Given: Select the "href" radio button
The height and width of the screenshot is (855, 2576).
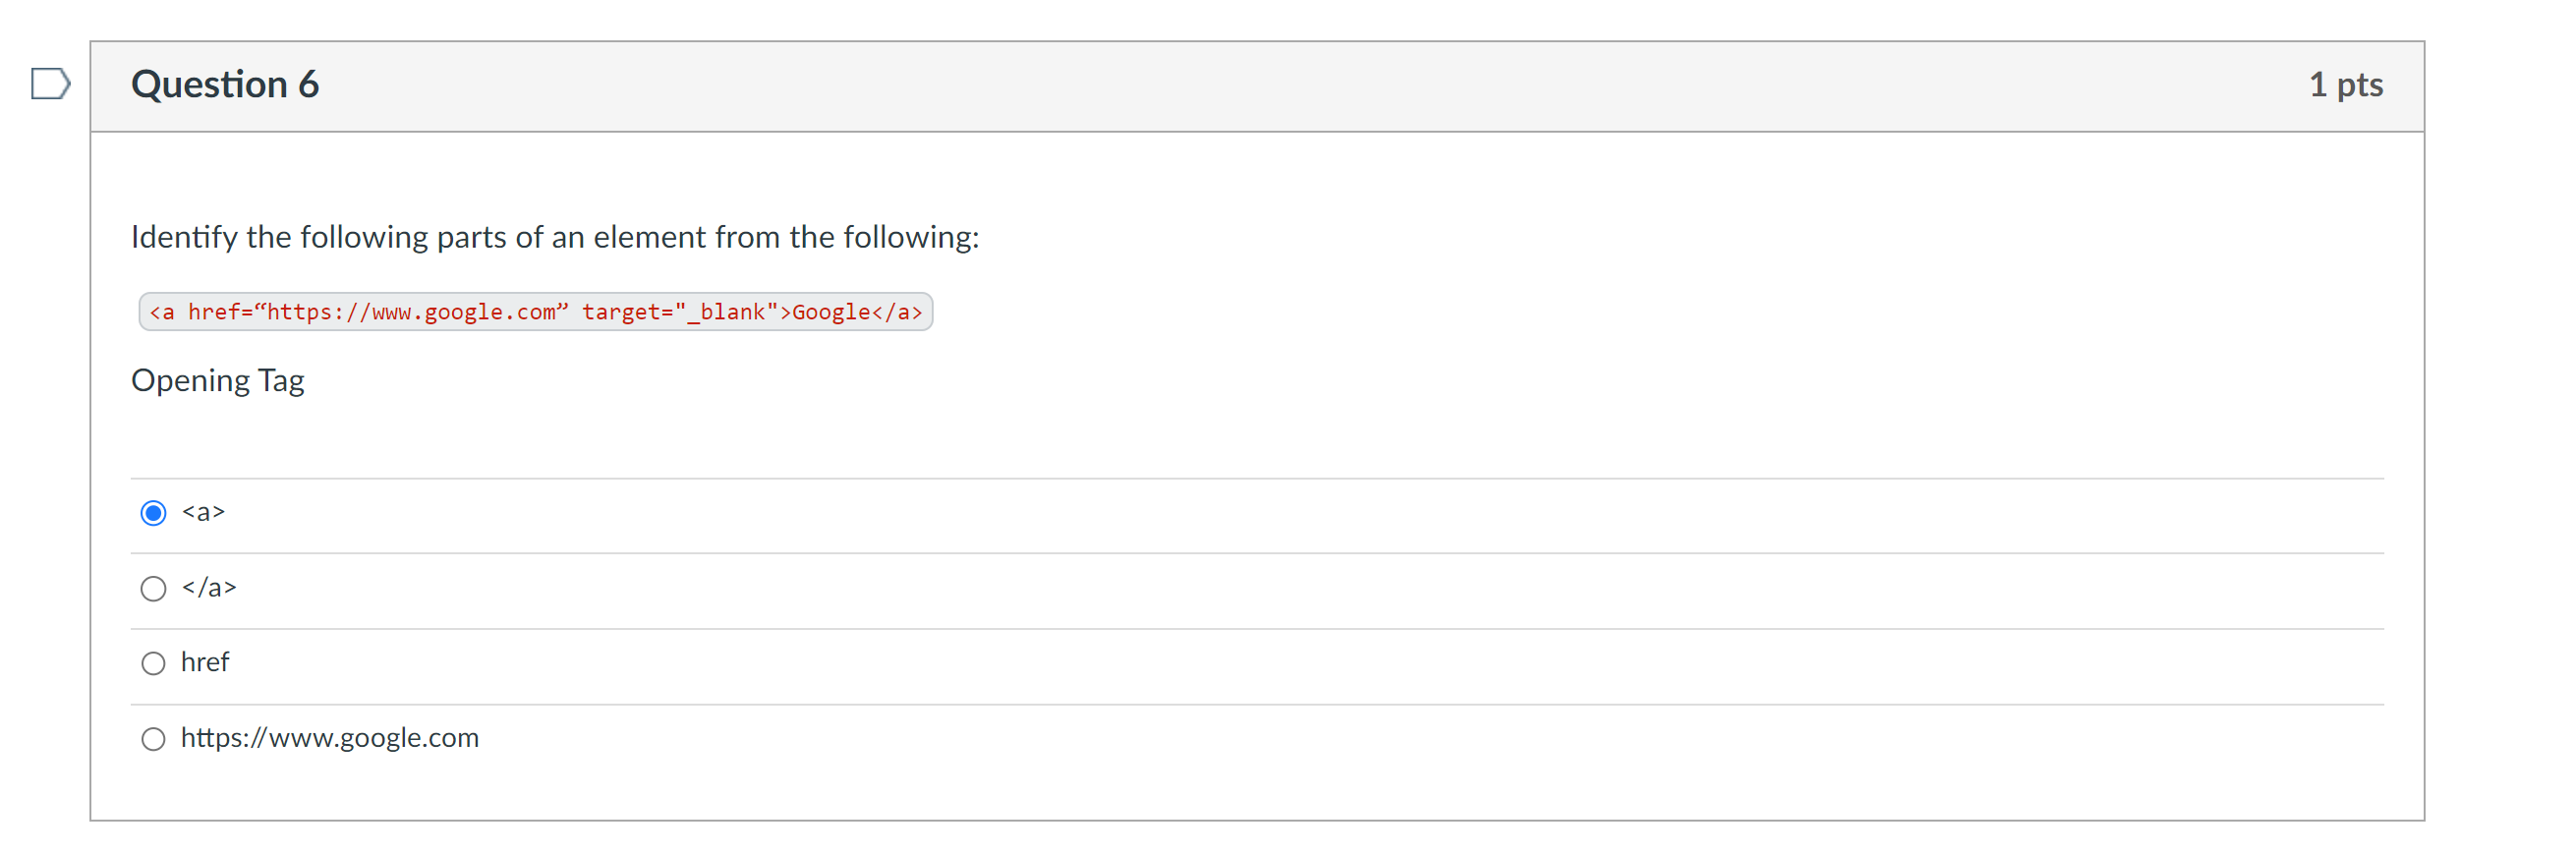Looking at the screenshot, I should click(x=153, y=662).
